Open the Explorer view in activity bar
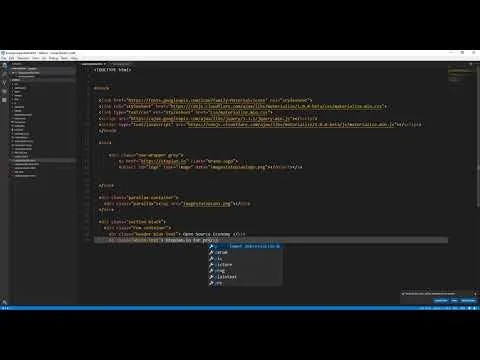This screenshot has height=360, width=480. pyautogui.click(x=4, y=65)
